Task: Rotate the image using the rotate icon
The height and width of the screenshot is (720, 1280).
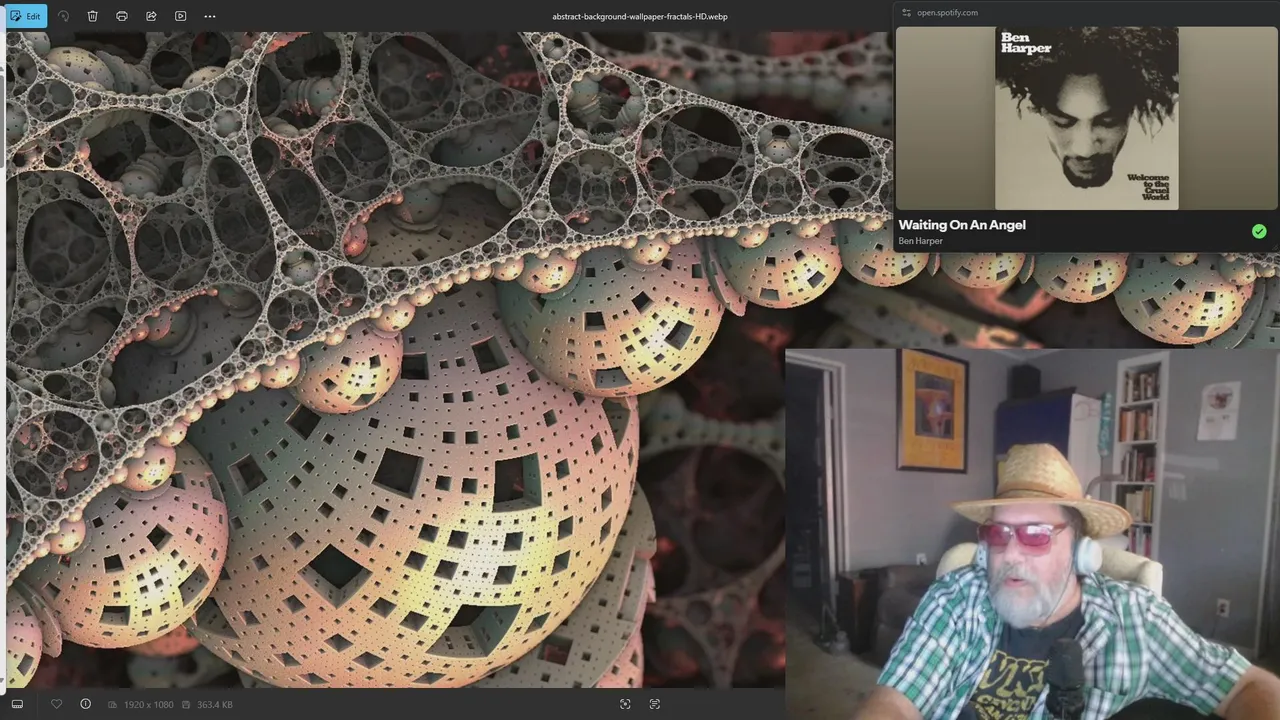Action: point(63,16)
